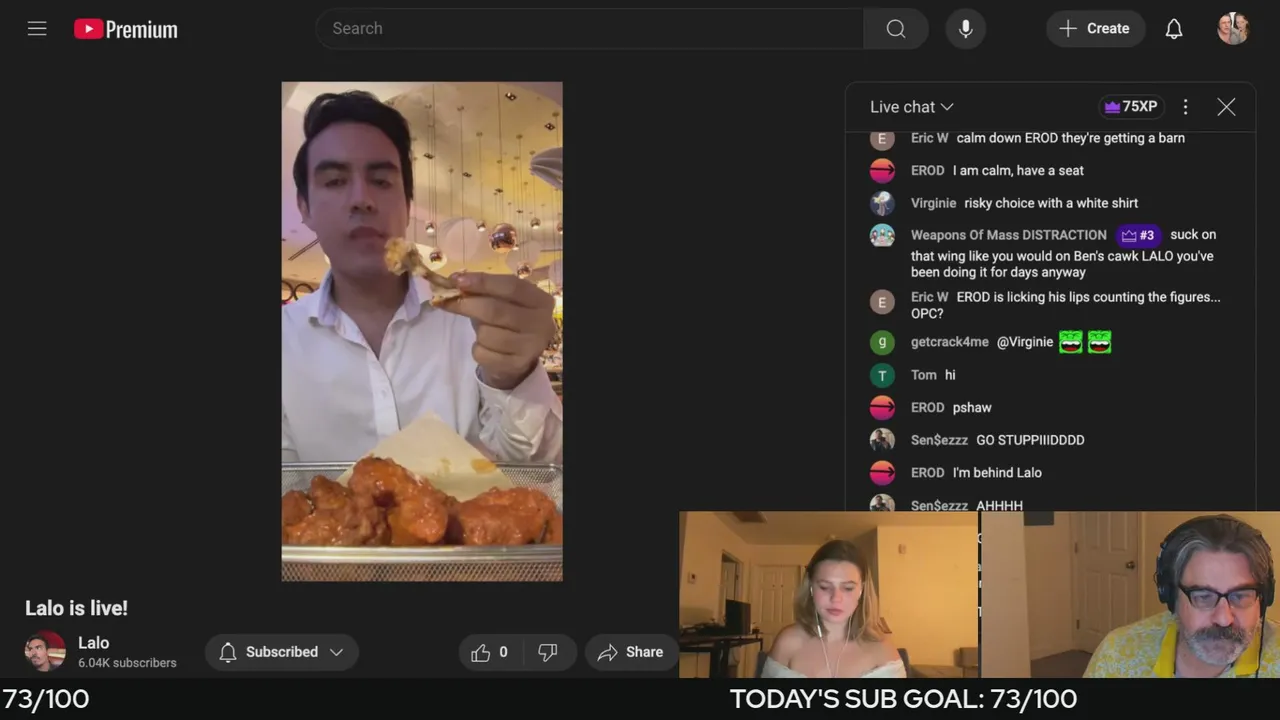Click the like count '0'
Viewport: 1280px width, 720px height.
click(503, 652)
